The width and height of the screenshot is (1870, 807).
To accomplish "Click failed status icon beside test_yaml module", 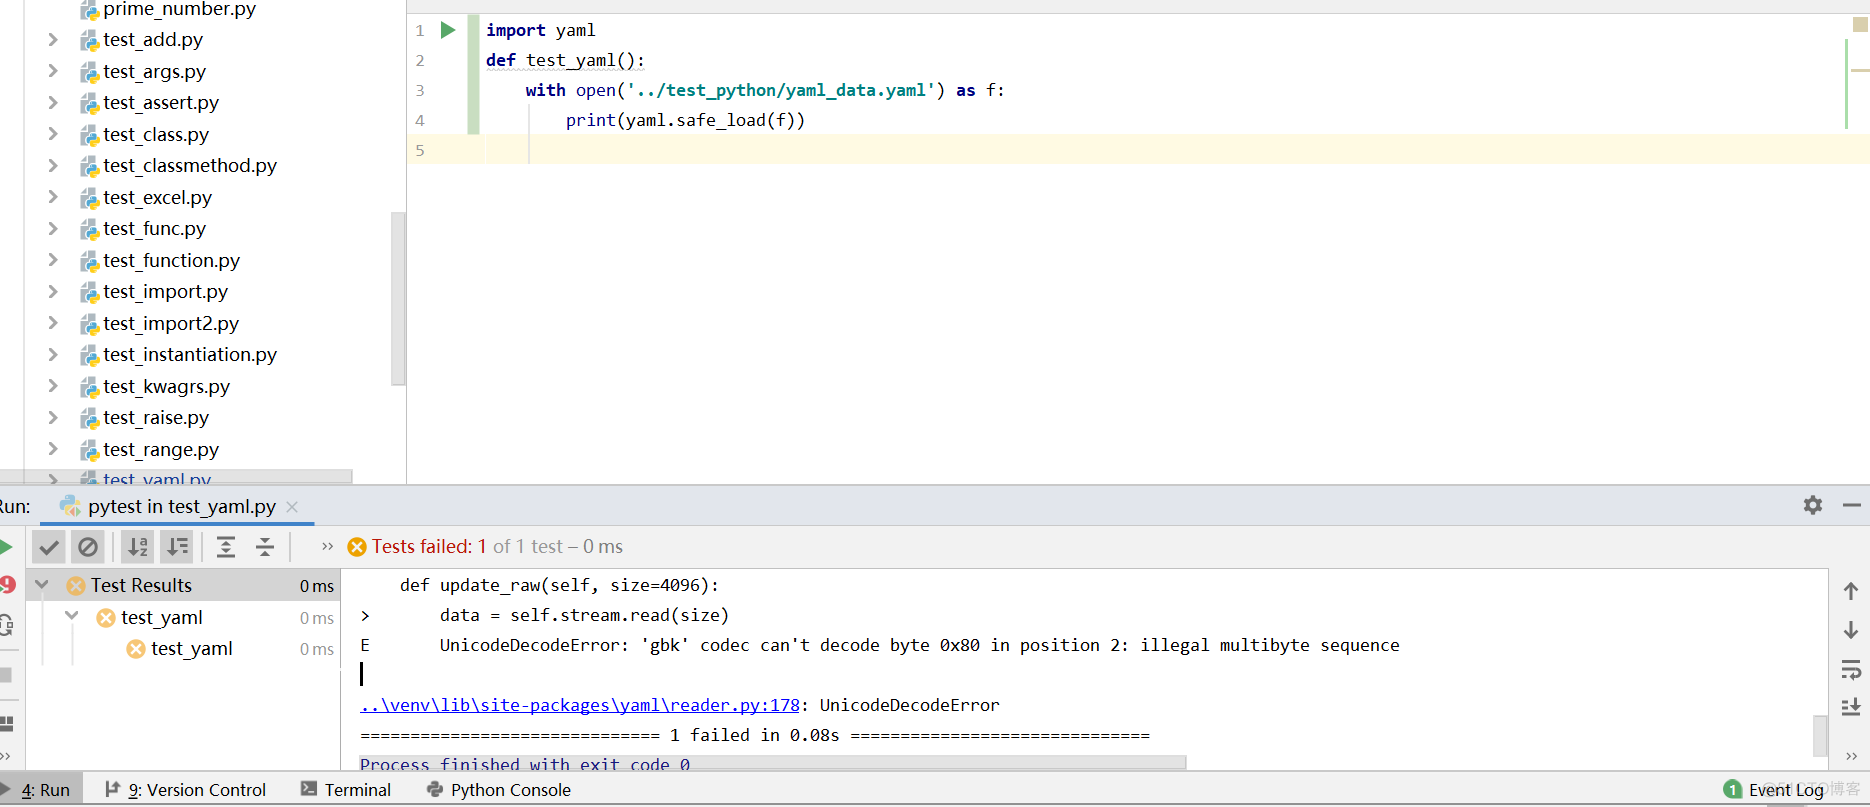I will coord(105,618).
